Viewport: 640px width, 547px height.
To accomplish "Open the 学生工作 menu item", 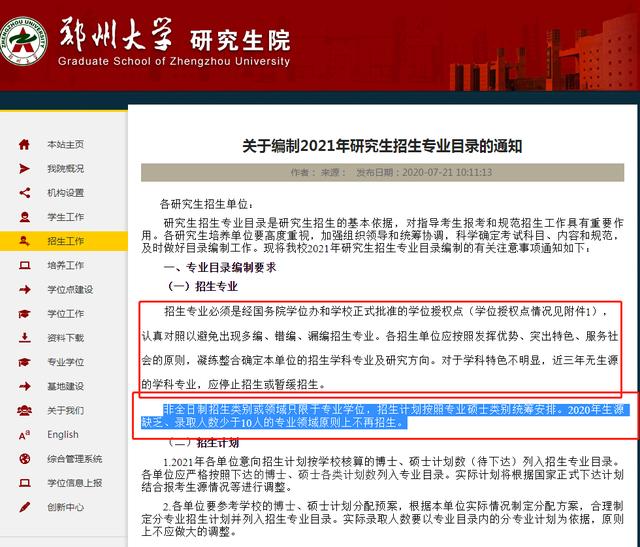I will pos(65,217).
